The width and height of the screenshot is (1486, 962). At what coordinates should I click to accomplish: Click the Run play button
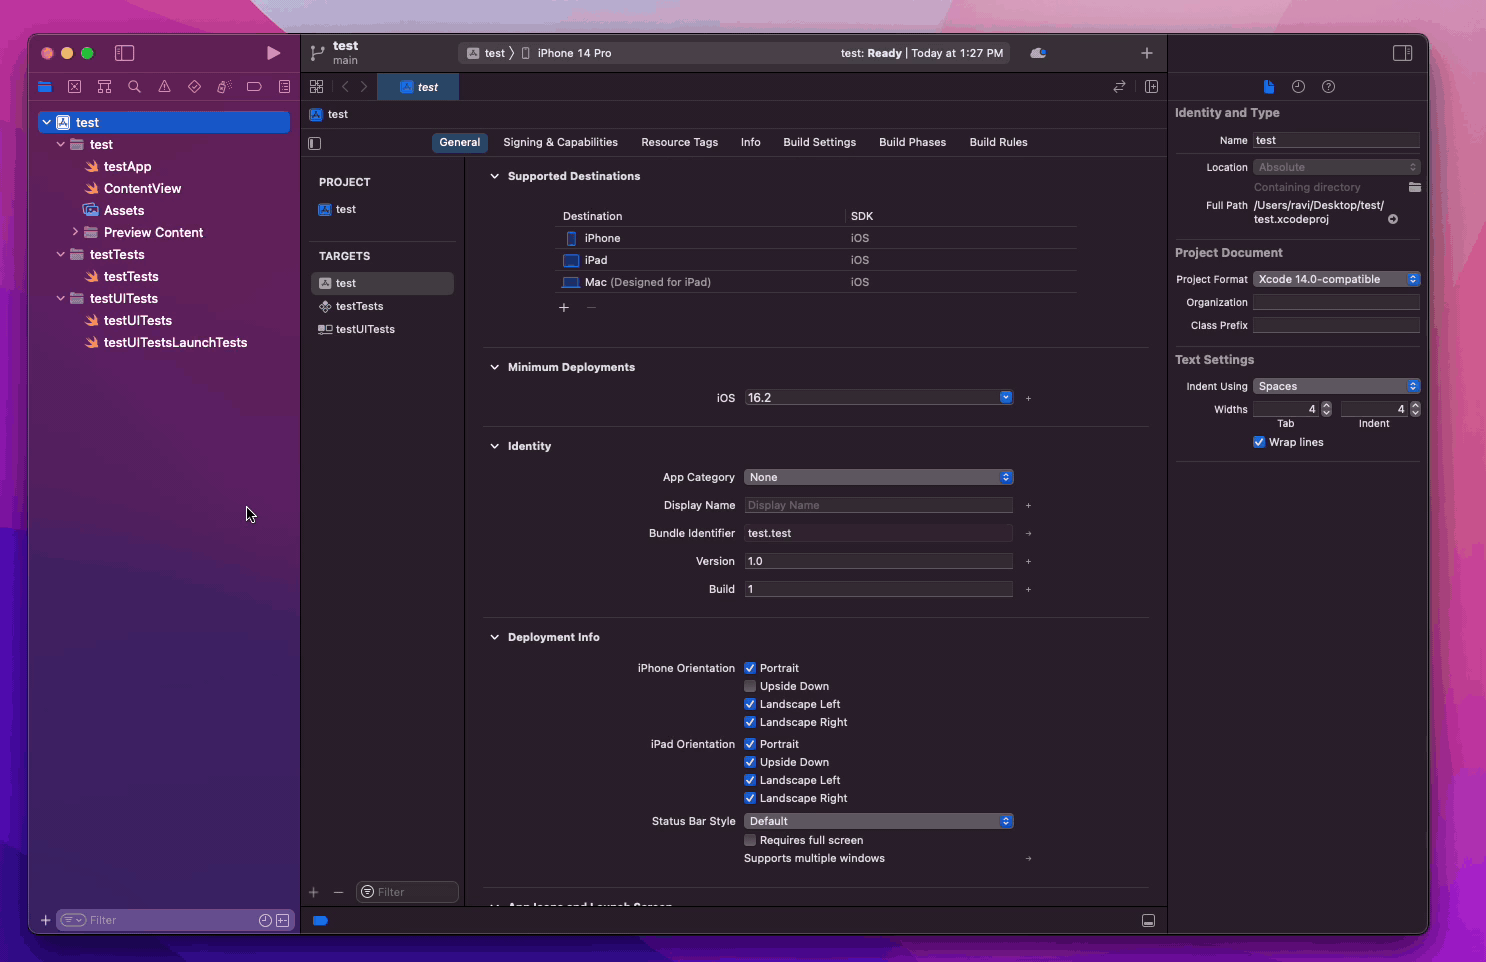tap(273, 53)
